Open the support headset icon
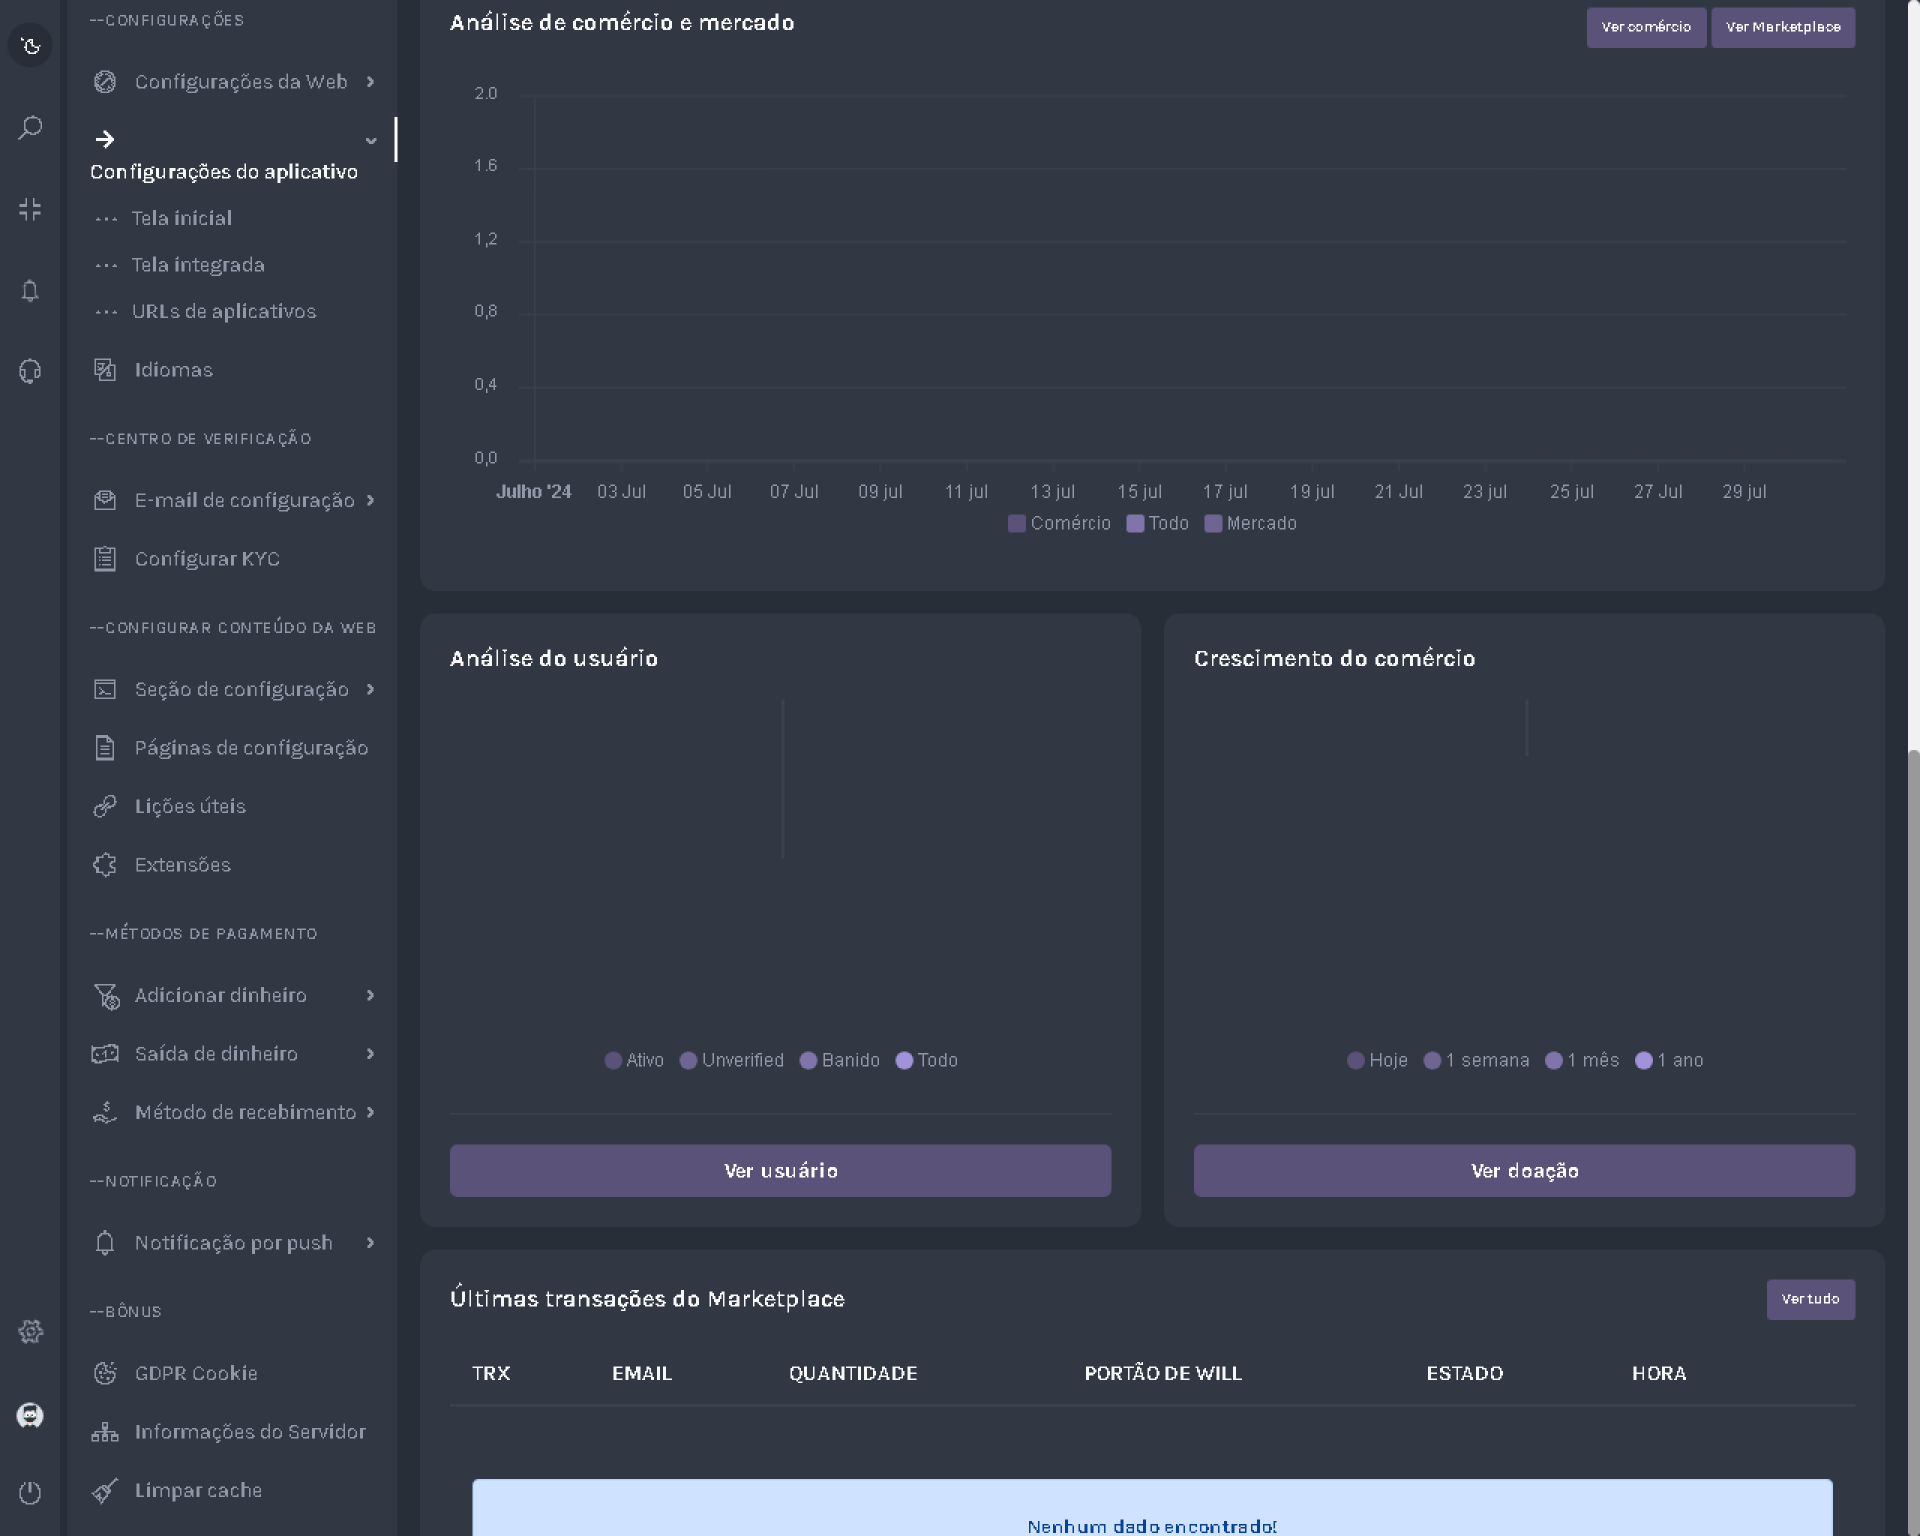1920x1536 pixels. point(30,371)
